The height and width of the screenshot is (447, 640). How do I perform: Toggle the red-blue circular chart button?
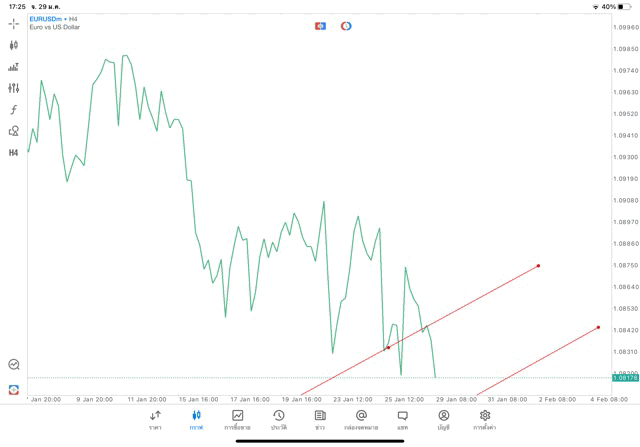[x=346, y=26]
